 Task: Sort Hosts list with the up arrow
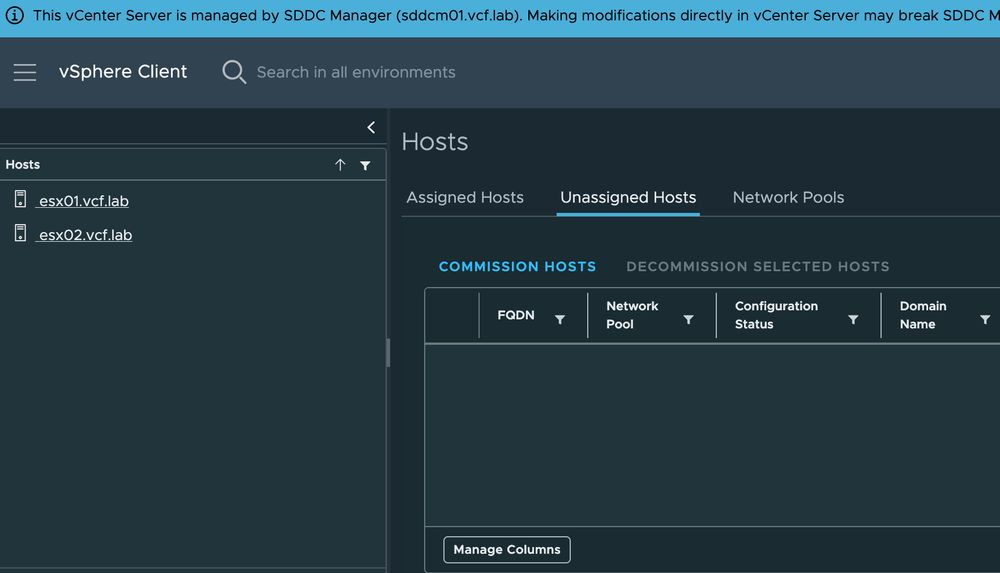pyautogui.click(x=340, y=165)
